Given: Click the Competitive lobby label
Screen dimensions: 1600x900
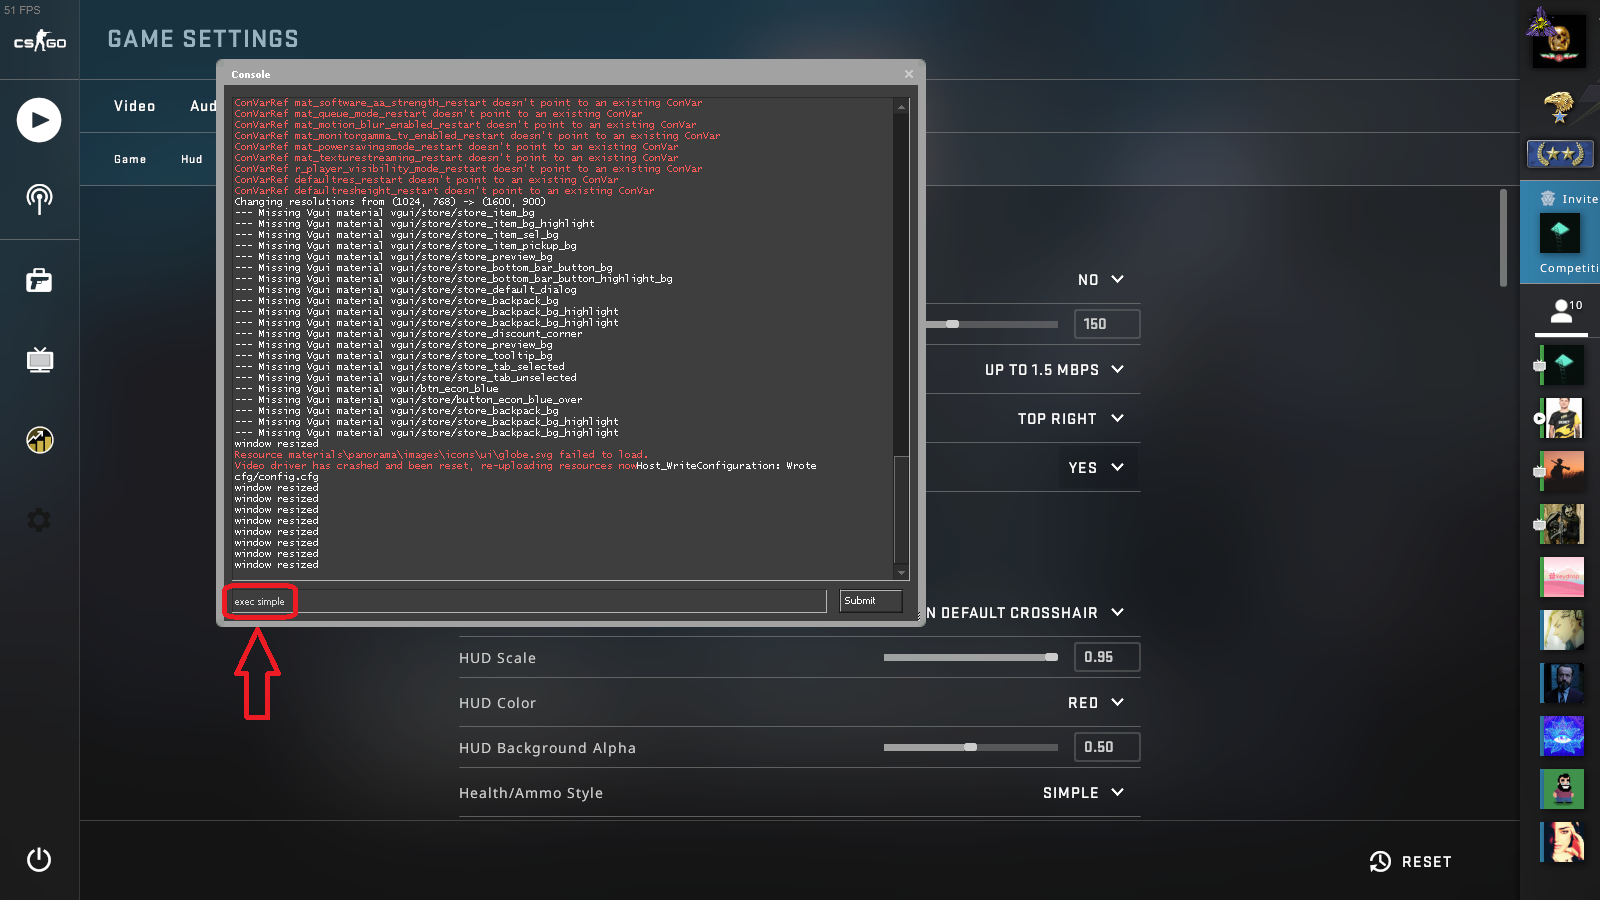Looking at the screenshot, I should point(1569,268).
